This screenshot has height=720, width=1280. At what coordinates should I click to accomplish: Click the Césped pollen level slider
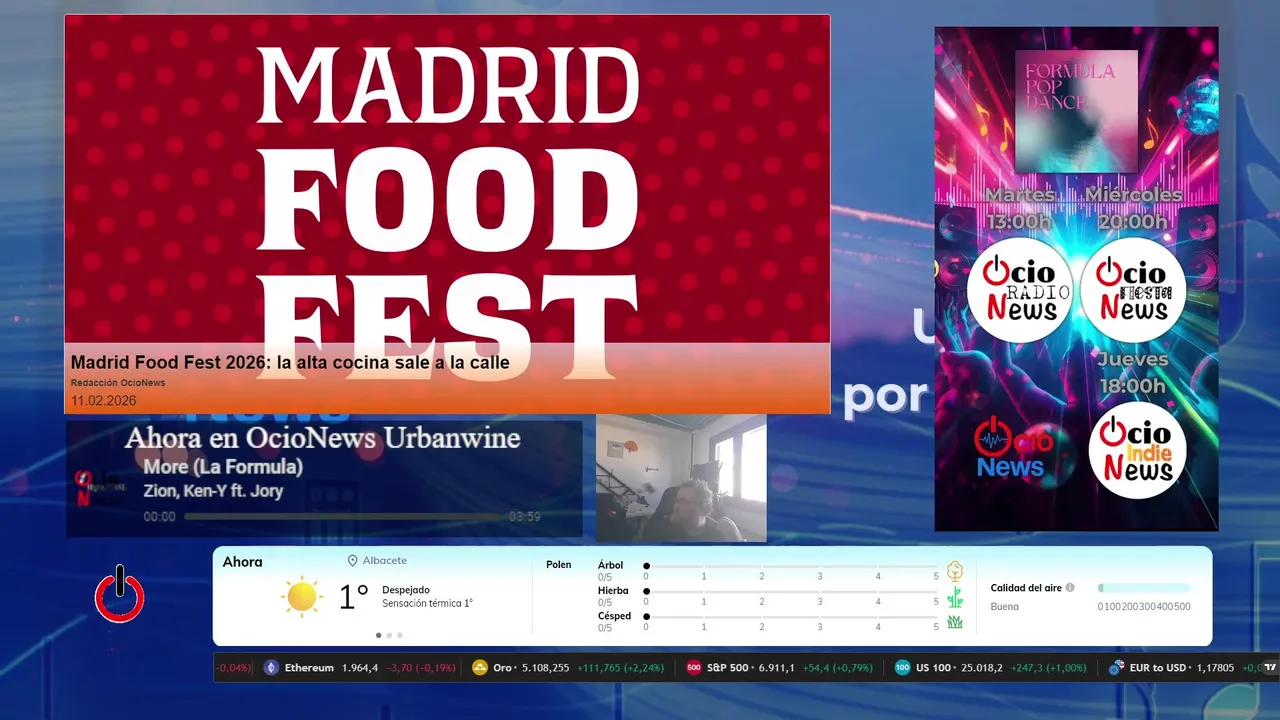click(x=791, y=617)
